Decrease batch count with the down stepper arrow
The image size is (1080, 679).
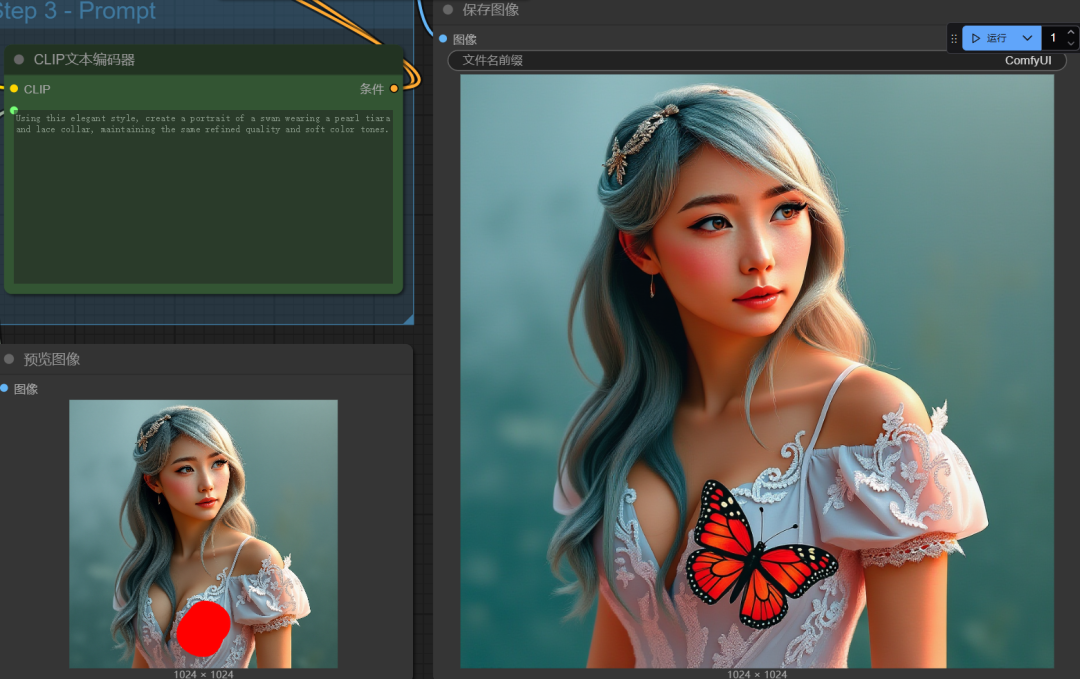[x=1071, y=44]
